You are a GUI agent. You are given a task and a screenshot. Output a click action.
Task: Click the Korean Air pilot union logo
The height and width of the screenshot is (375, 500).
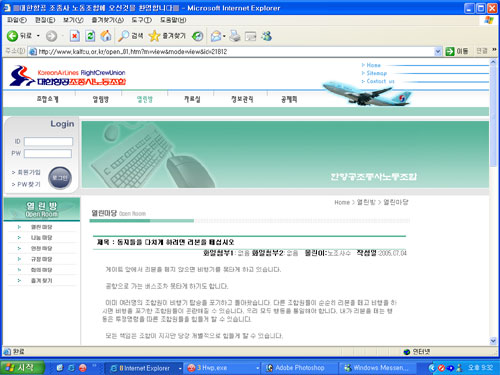coord(68,76)
